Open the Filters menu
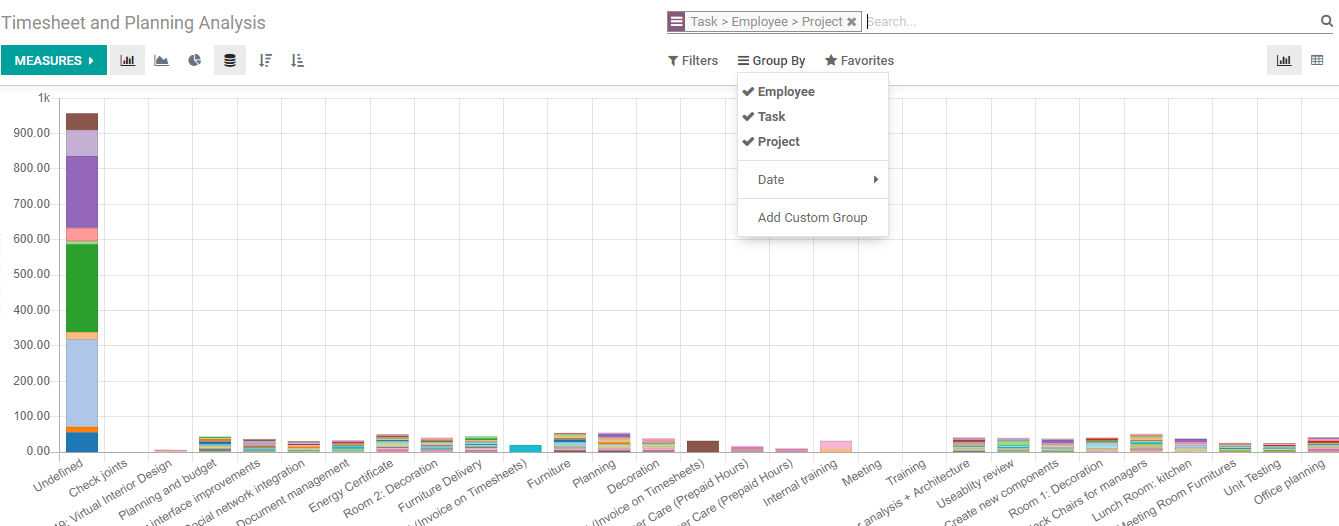Screen dimensions: 1339x526 point(693,61)
